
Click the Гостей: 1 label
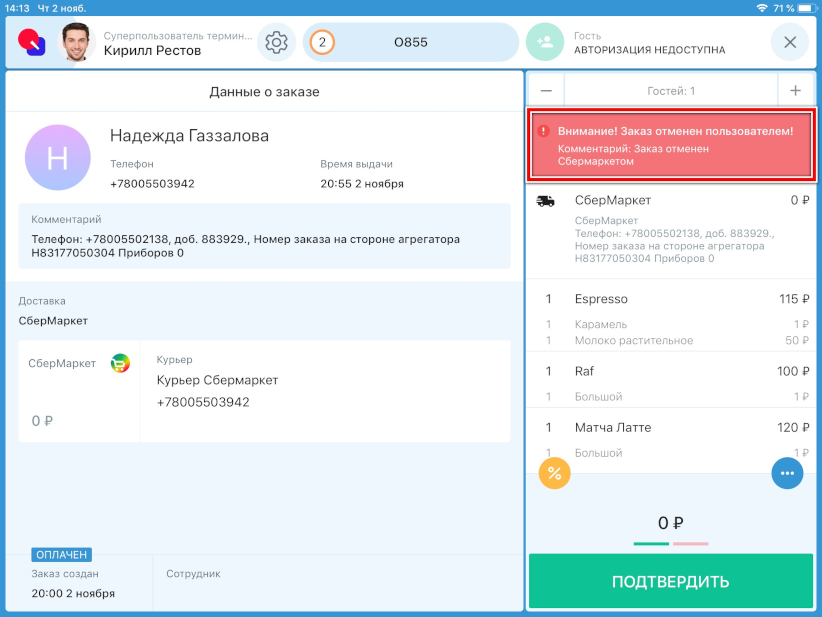tap(671, 91)
